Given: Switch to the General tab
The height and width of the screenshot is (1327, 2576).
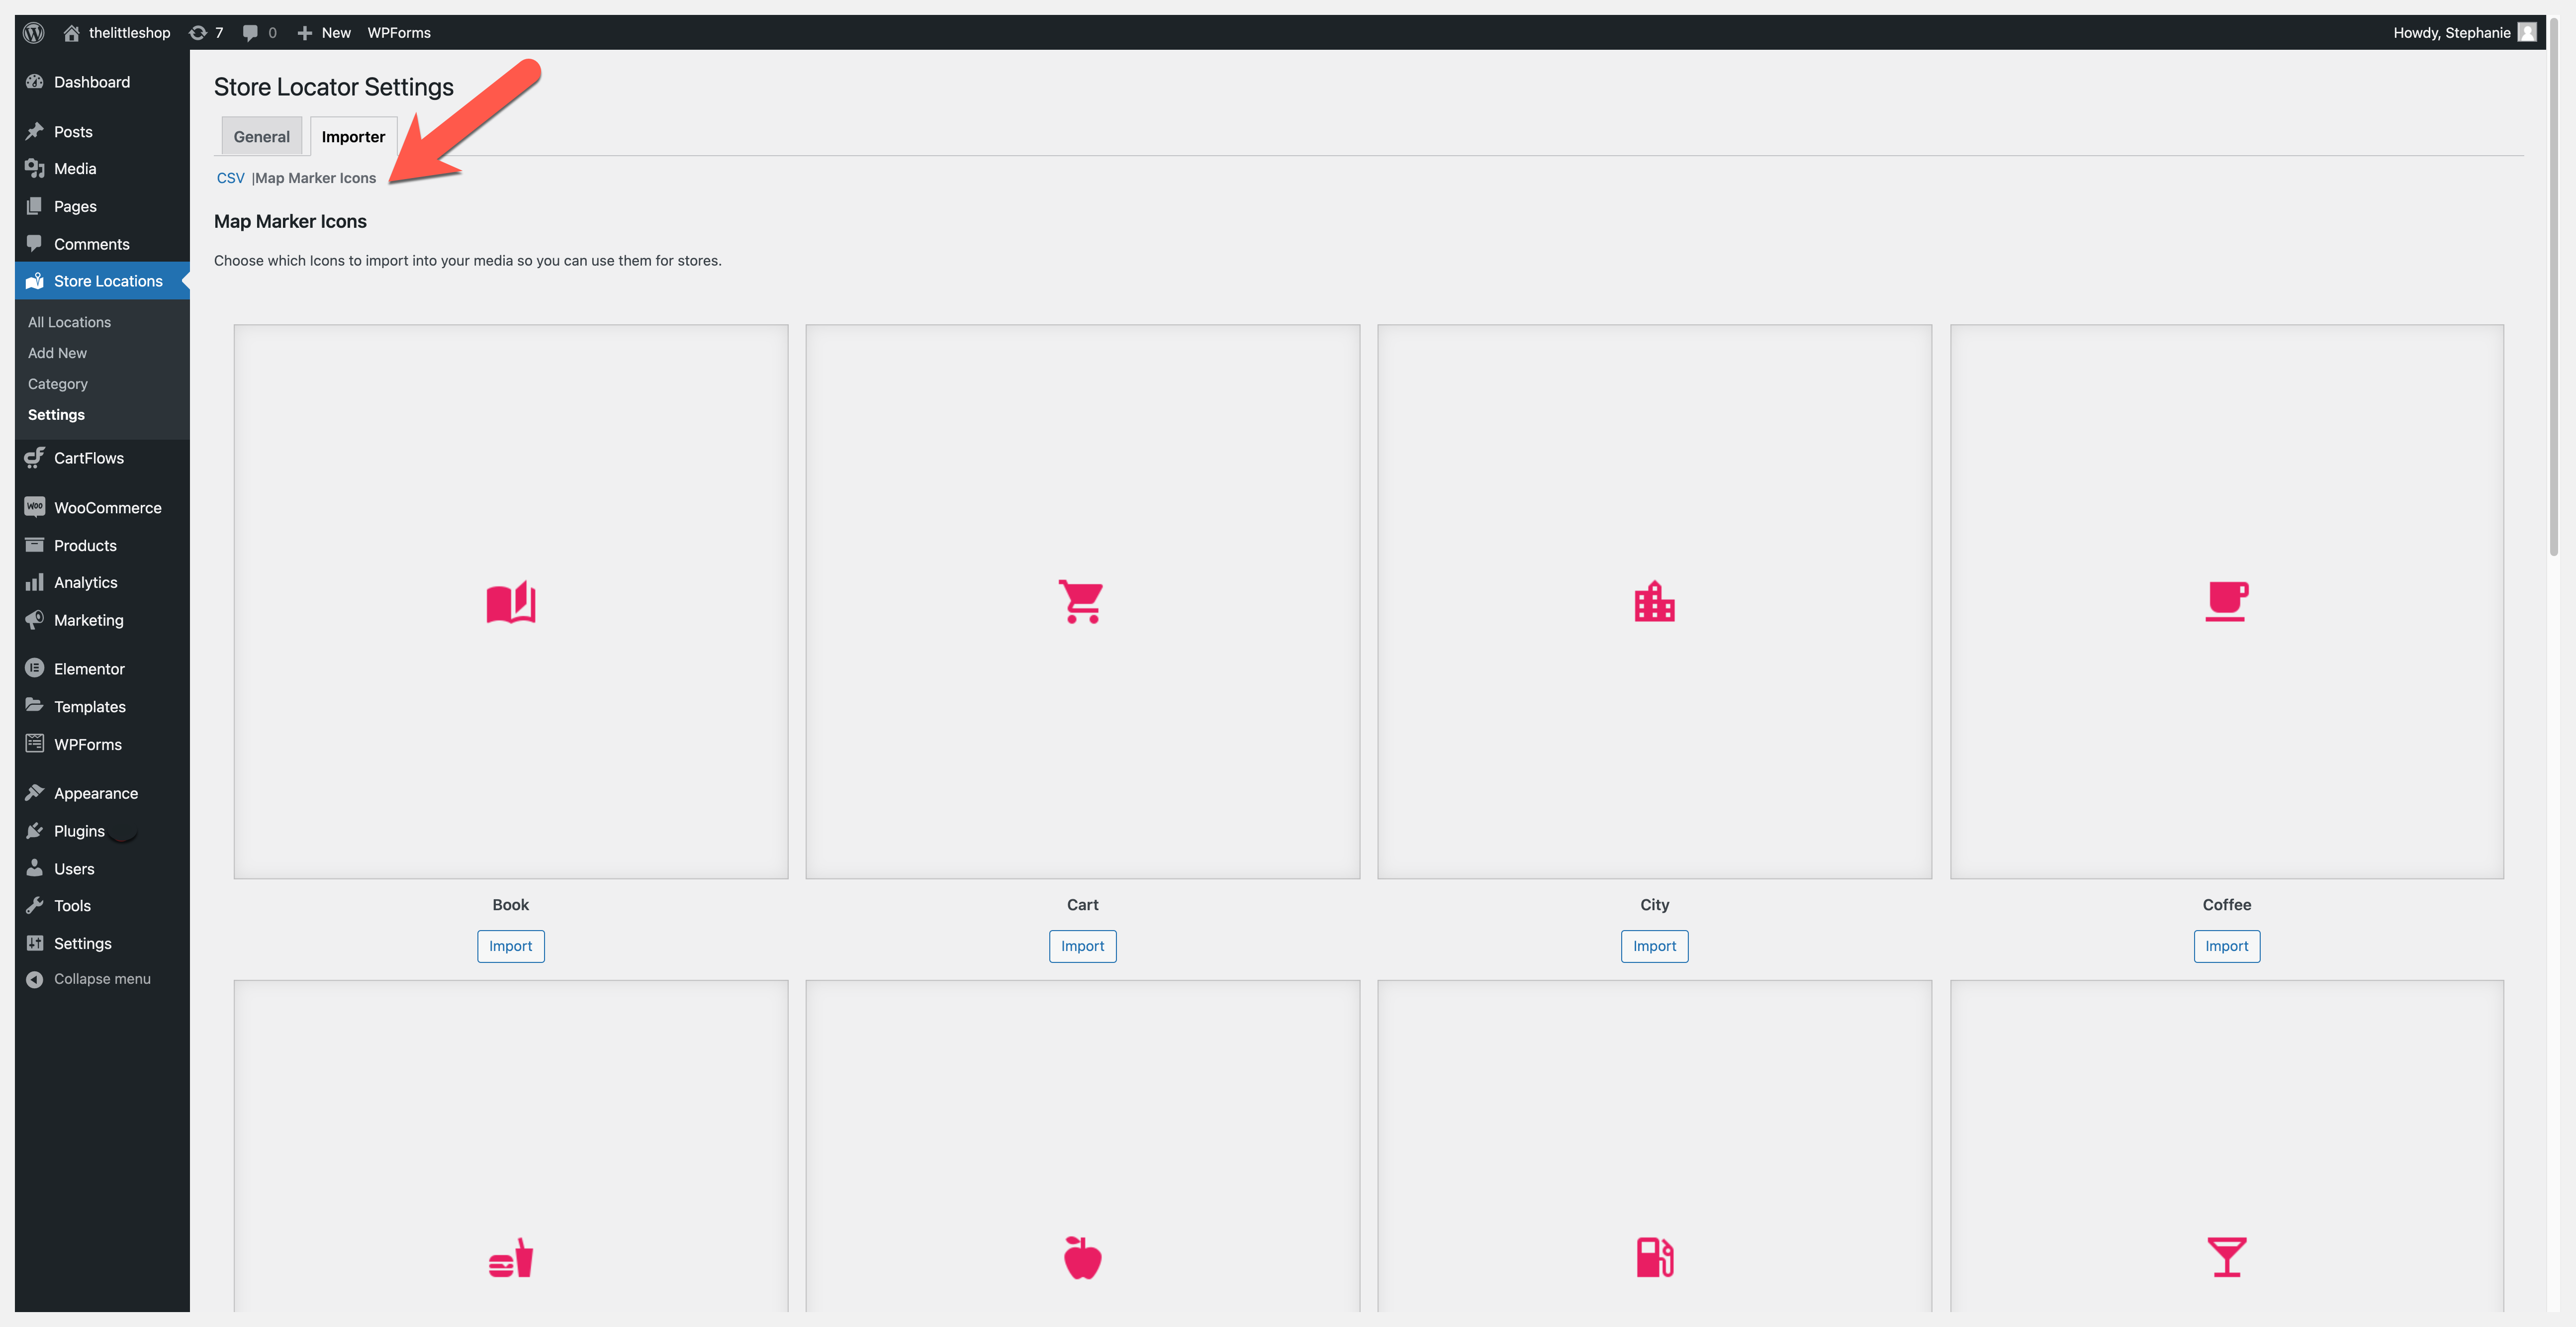Looking at the screenshot, I should point(261,137).
